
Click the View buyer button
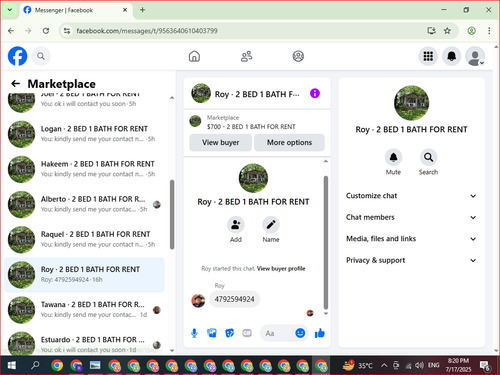click(x=220, y=142)
